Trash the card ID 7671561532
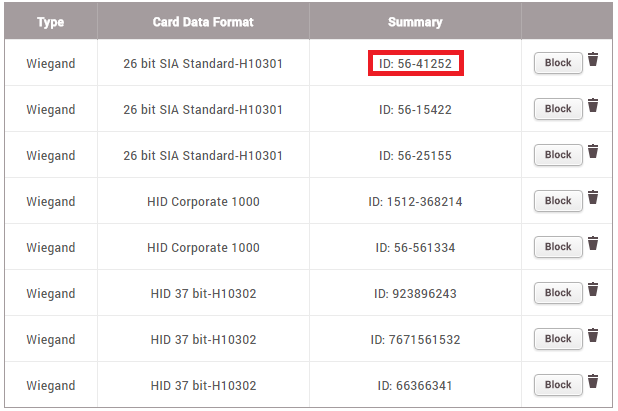Image resolution: width=618 pixels, height=411 pixels. [x=593, y=336]
